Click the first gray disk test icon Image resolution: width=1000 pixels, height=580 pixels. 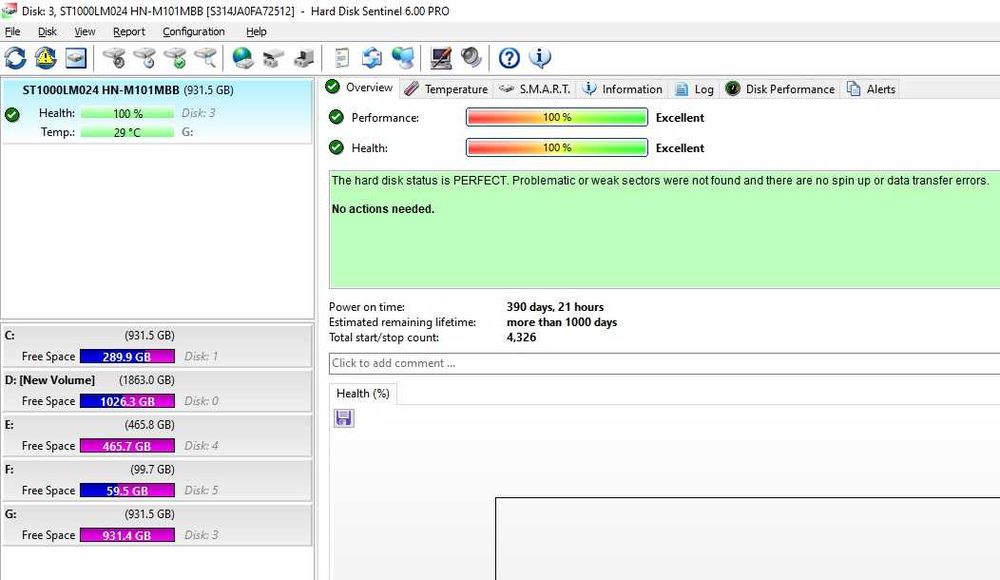pyautogui.click(x=114, y=58)
